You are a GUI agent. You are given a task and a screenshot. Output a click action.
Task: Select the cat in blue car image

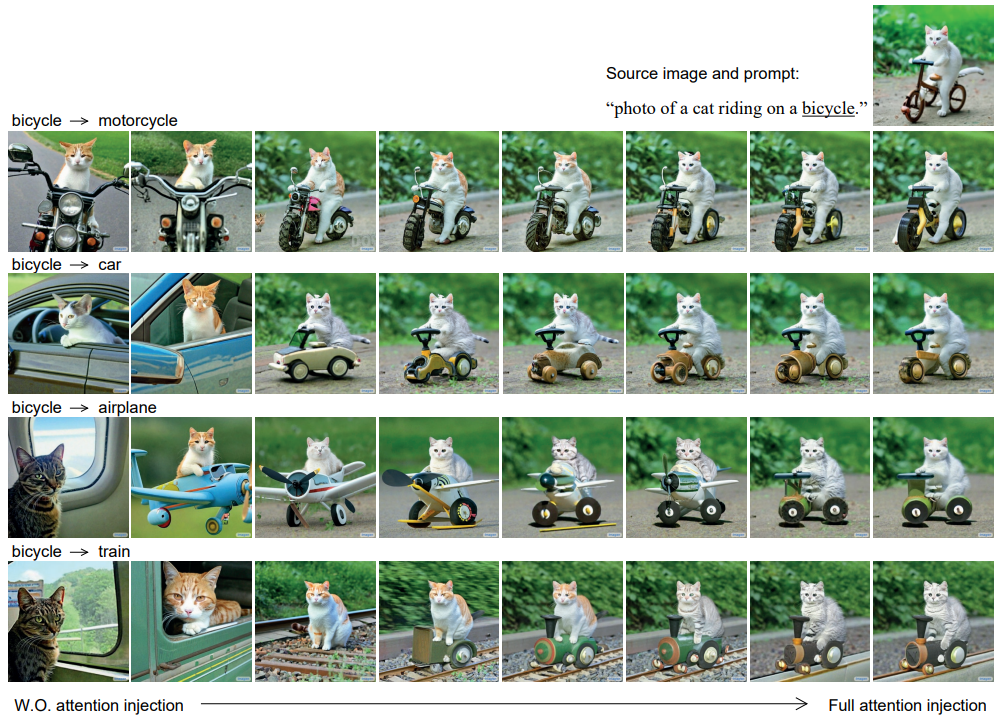pos(191,334)
